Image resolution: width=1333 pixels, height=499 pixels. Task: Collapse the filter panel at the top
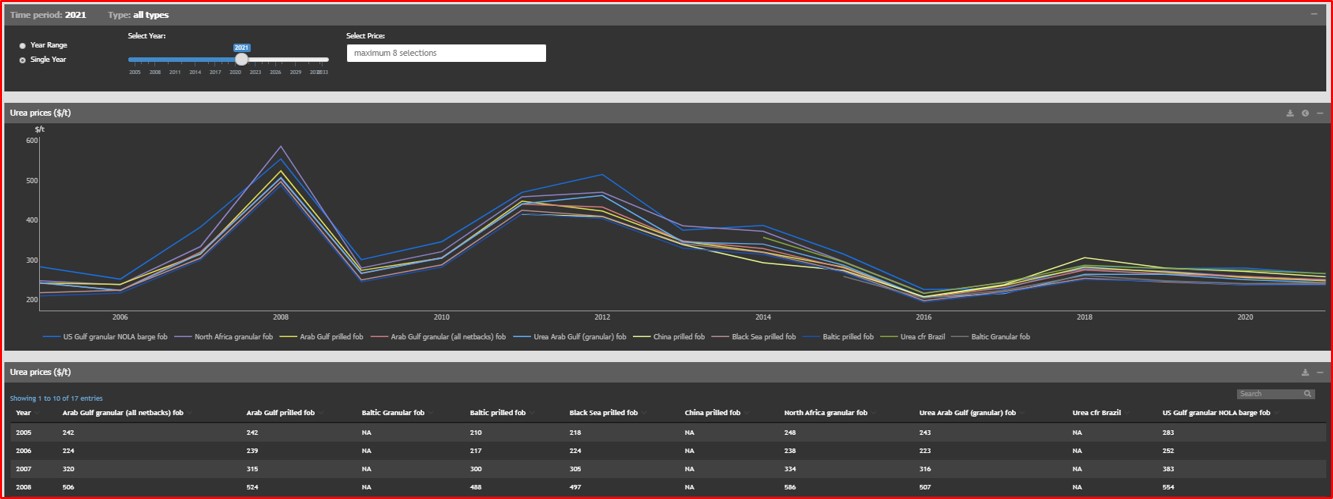[1314, 14]
